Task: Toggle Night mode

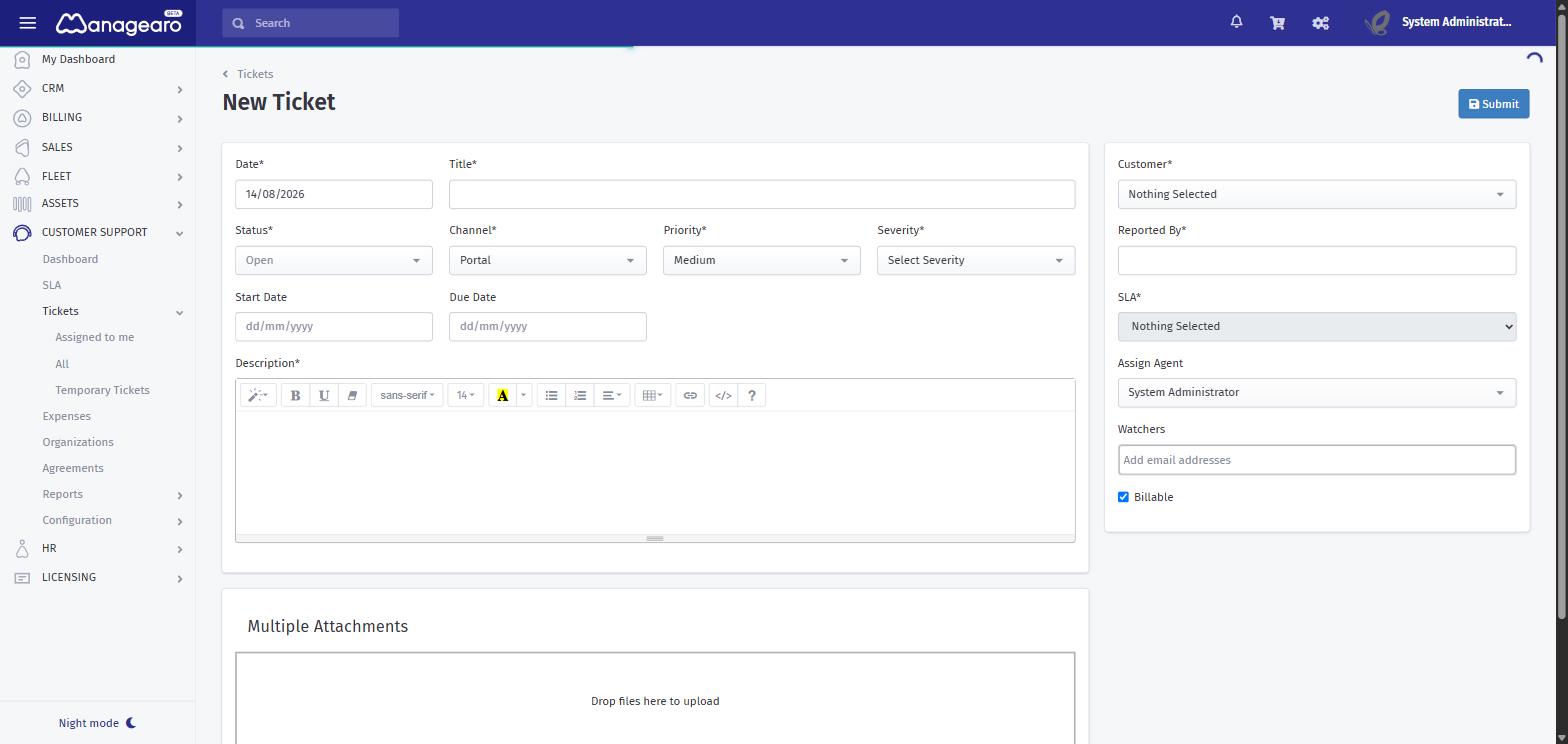Action: (x=97, y=723)
